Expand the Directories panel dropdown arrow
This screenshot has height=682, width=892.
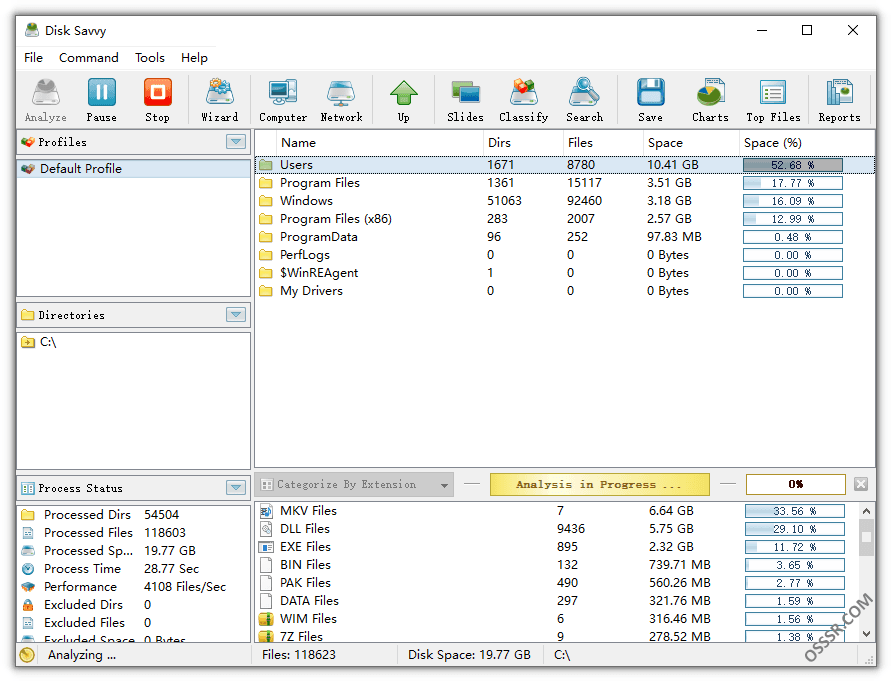(236, 315)
